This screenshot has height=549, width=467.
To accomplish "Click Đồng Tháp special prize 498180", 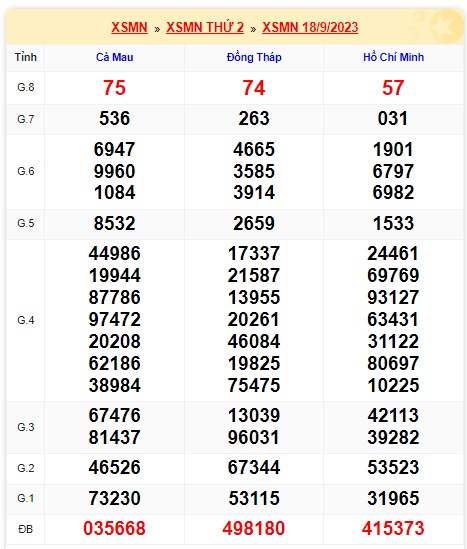I will click(x=254, y=528).
